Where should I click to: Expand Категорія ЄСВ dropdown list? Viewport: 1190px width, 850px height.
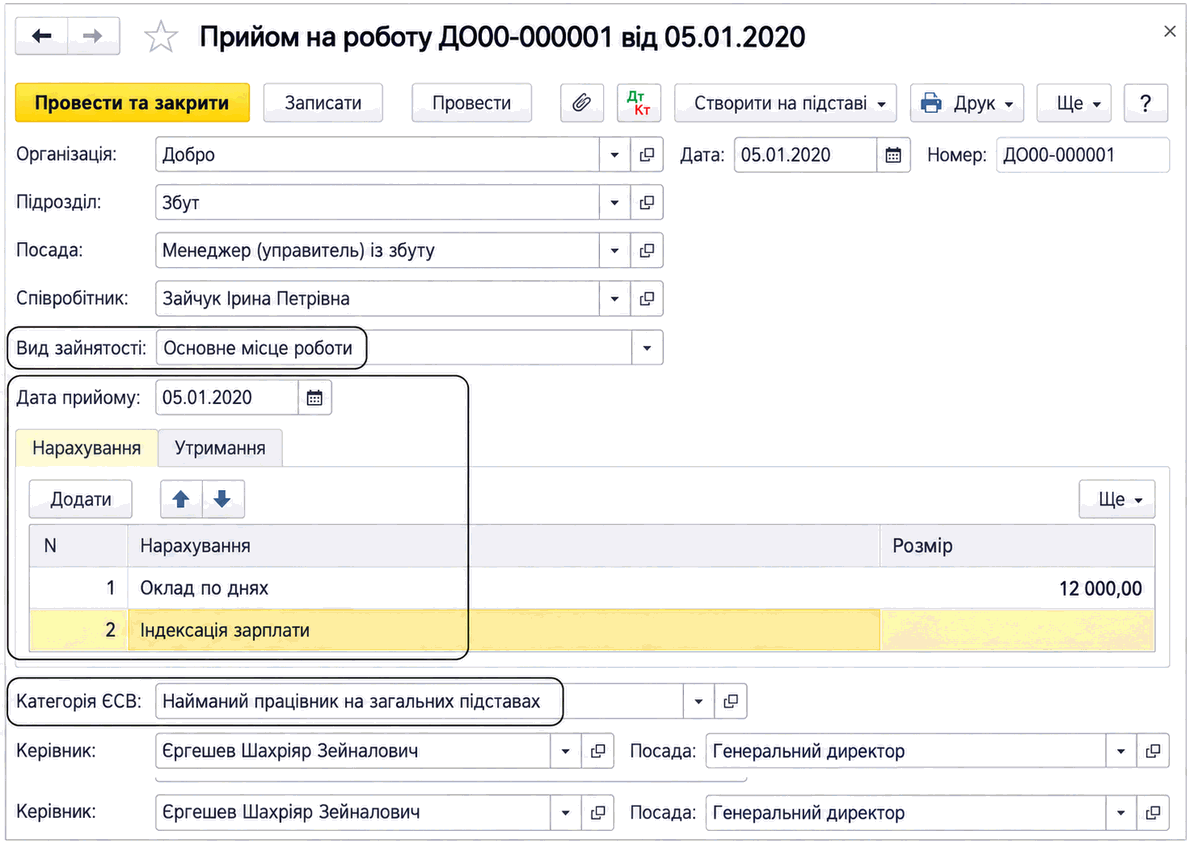pos(698,701)
